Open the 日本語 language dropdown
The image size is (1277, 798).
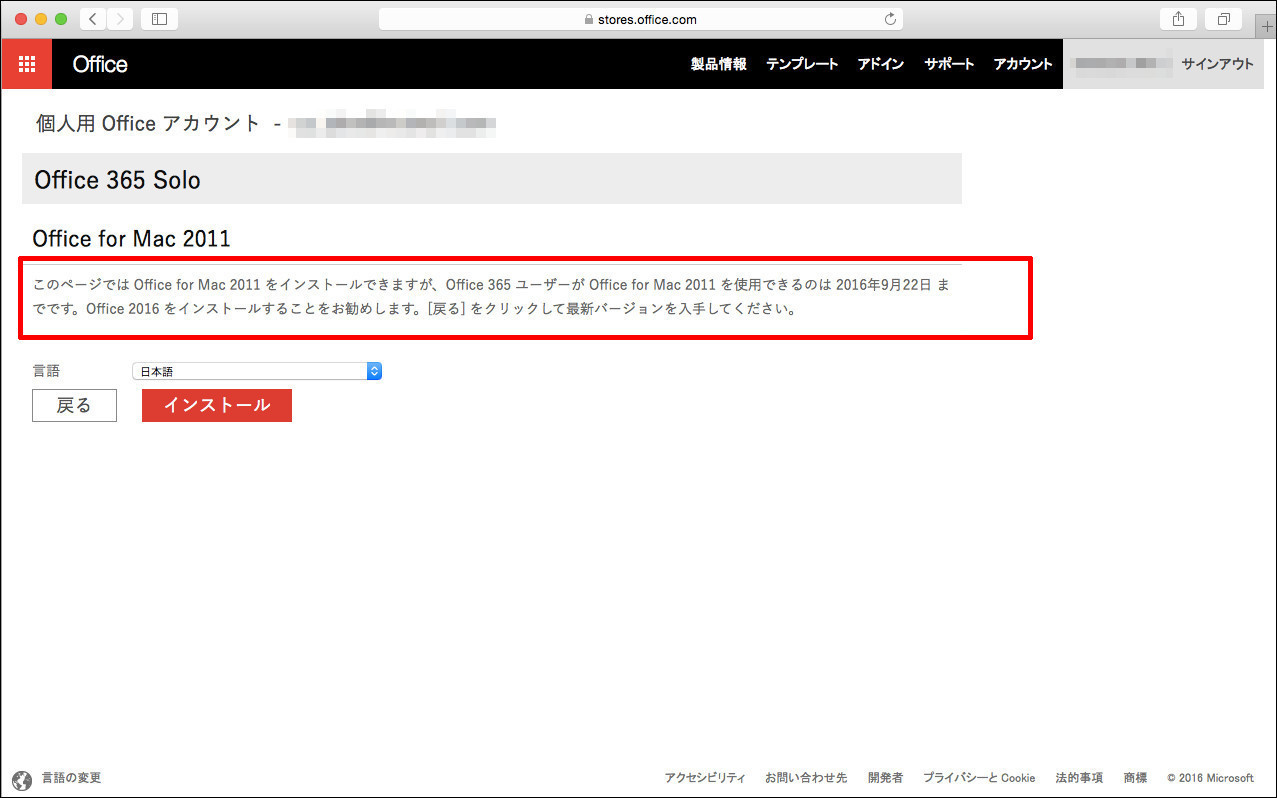coord(257,371)
